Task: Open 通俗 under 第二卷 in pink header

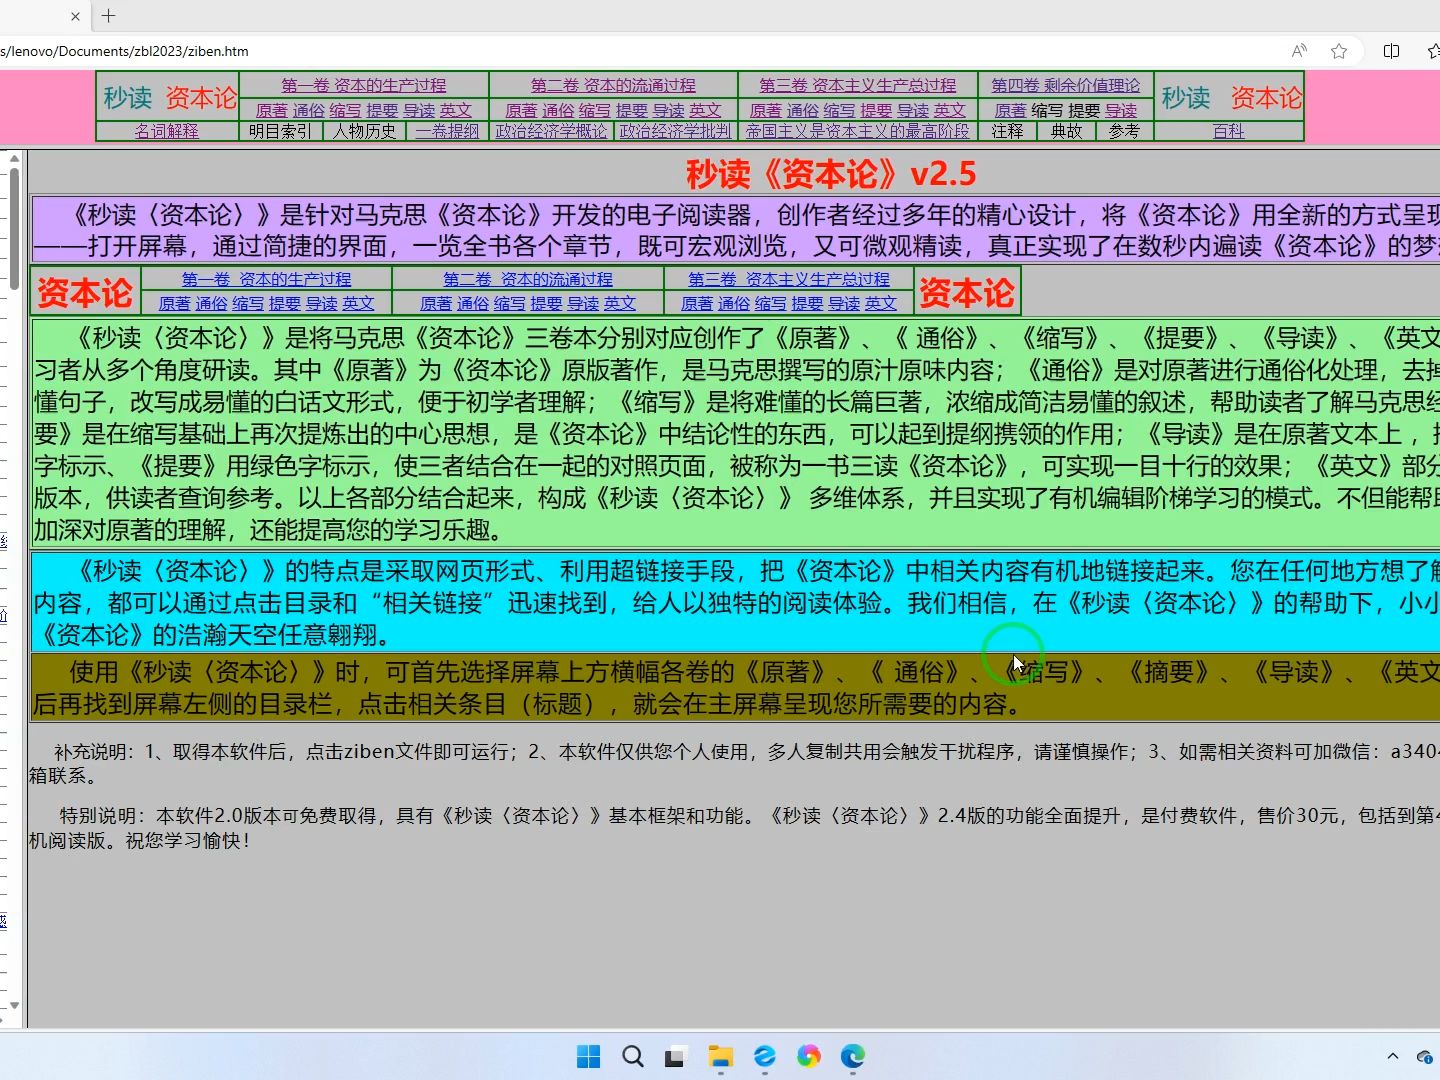Action: click(x=558, y=110)
